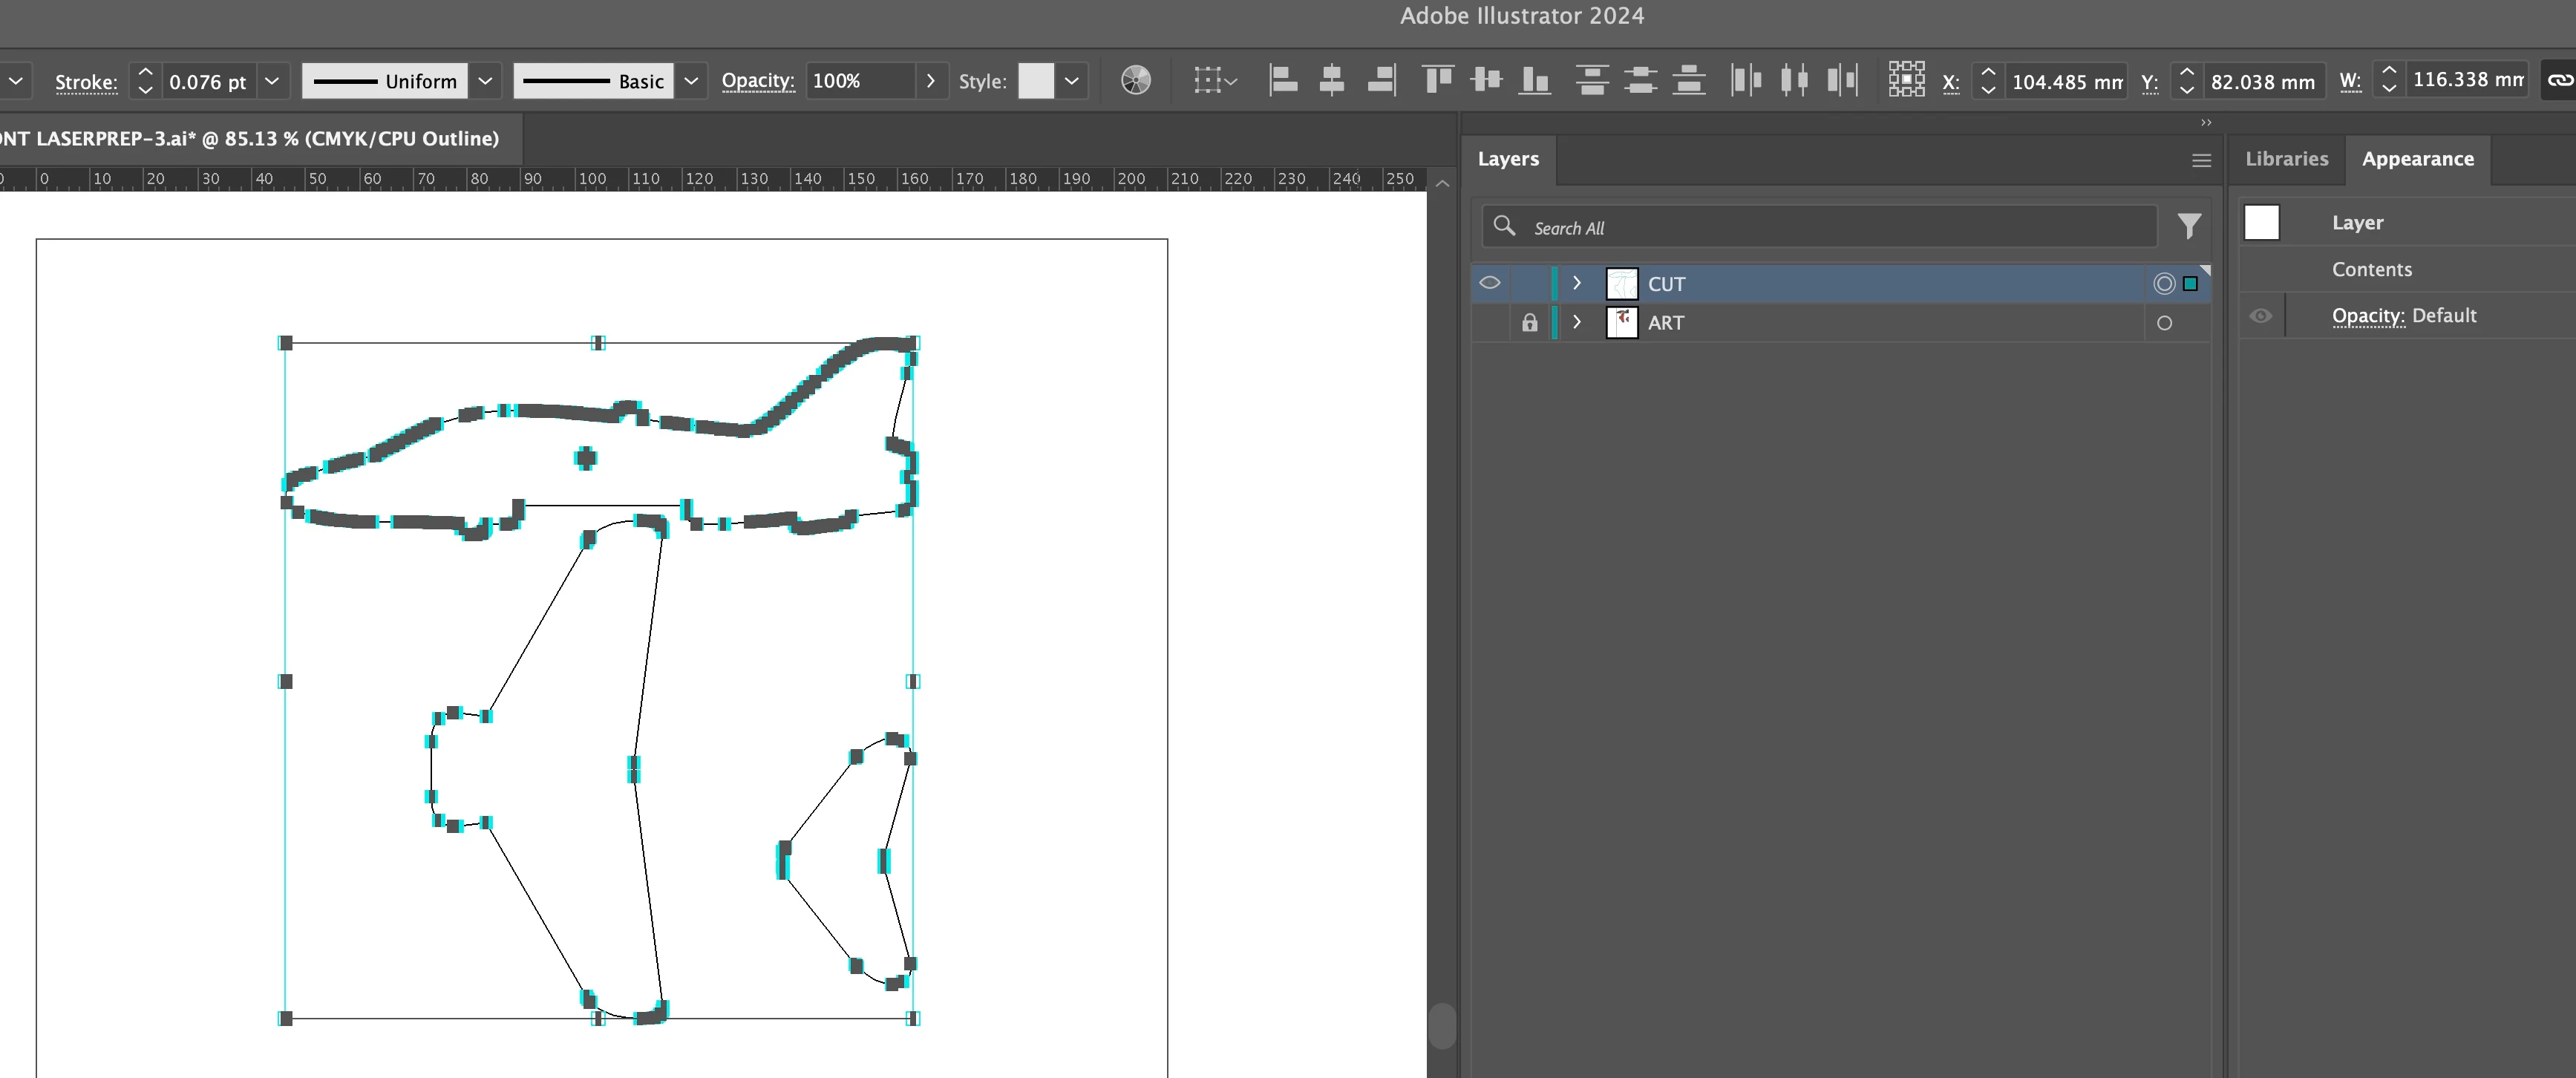Open the Uniform variable width profile dropdown
2576x1078 pixels.
485,81
